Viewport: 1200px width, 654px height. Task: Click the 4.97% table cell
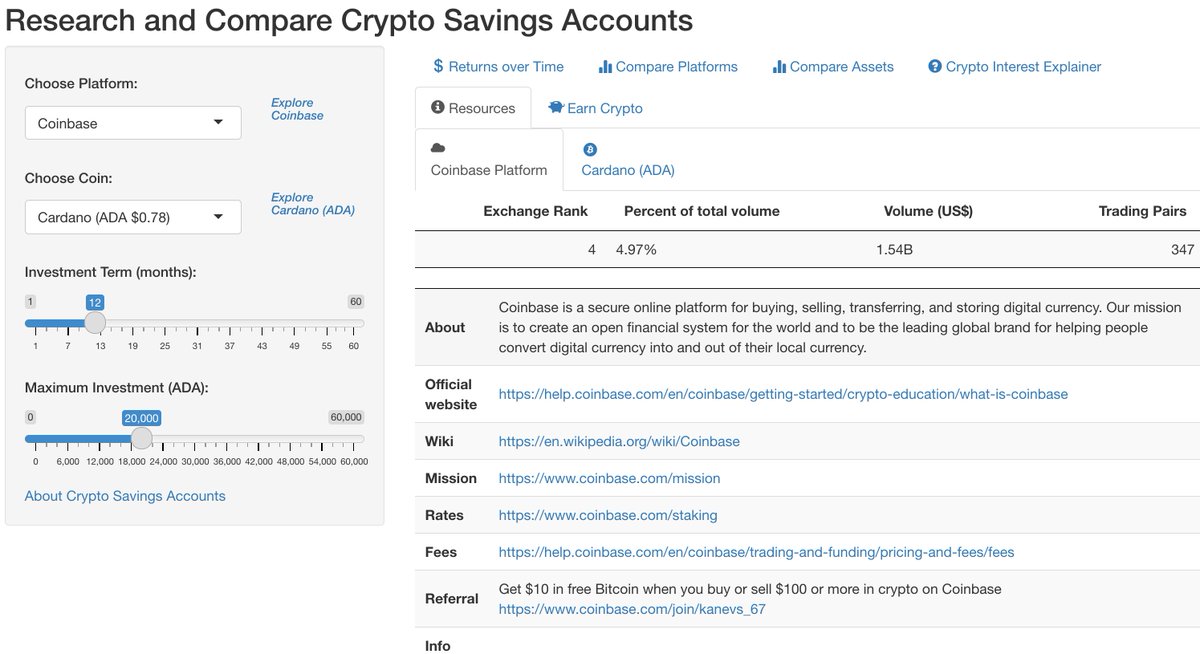(x=636, y=249)
